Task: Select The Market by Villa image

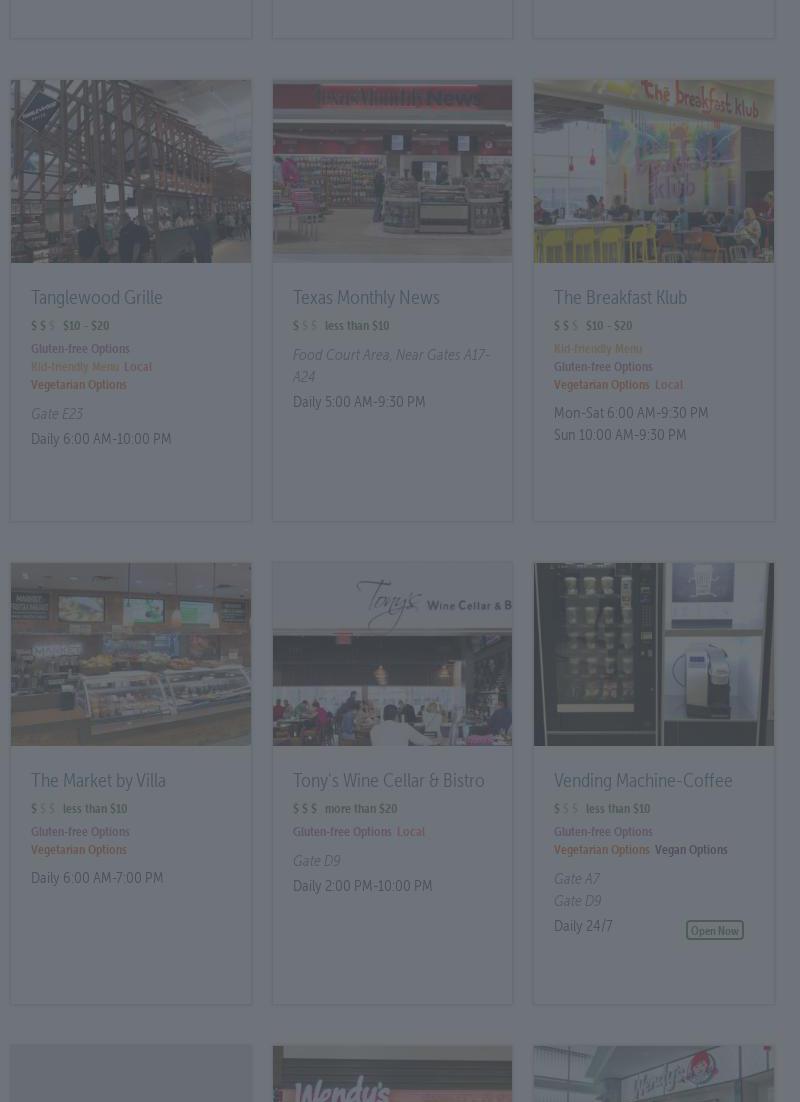Action: (x=131, y=654)
